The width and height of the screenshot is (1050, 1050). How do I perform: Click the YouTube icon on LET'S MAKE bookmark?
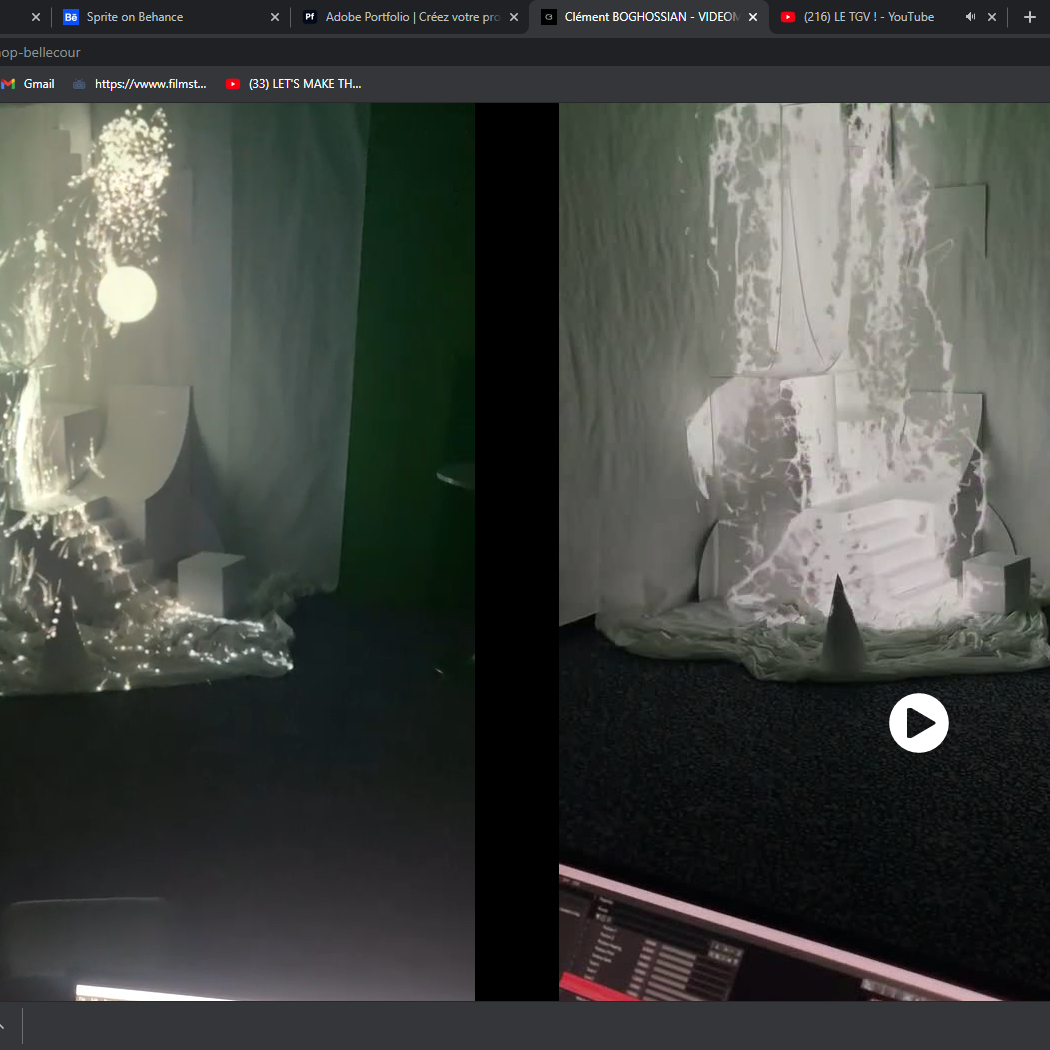tap(233, 84)
